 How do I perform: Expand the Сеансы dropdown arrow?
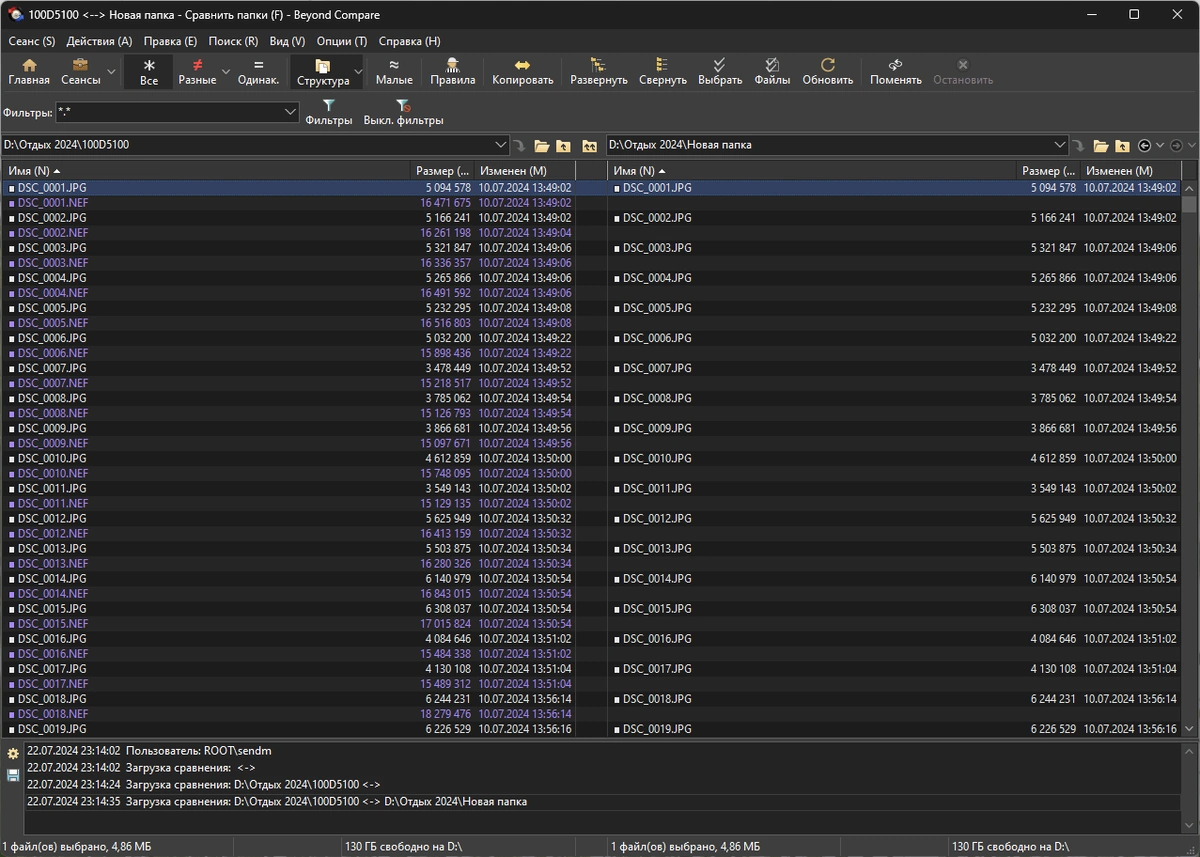[x=111, y=72]
